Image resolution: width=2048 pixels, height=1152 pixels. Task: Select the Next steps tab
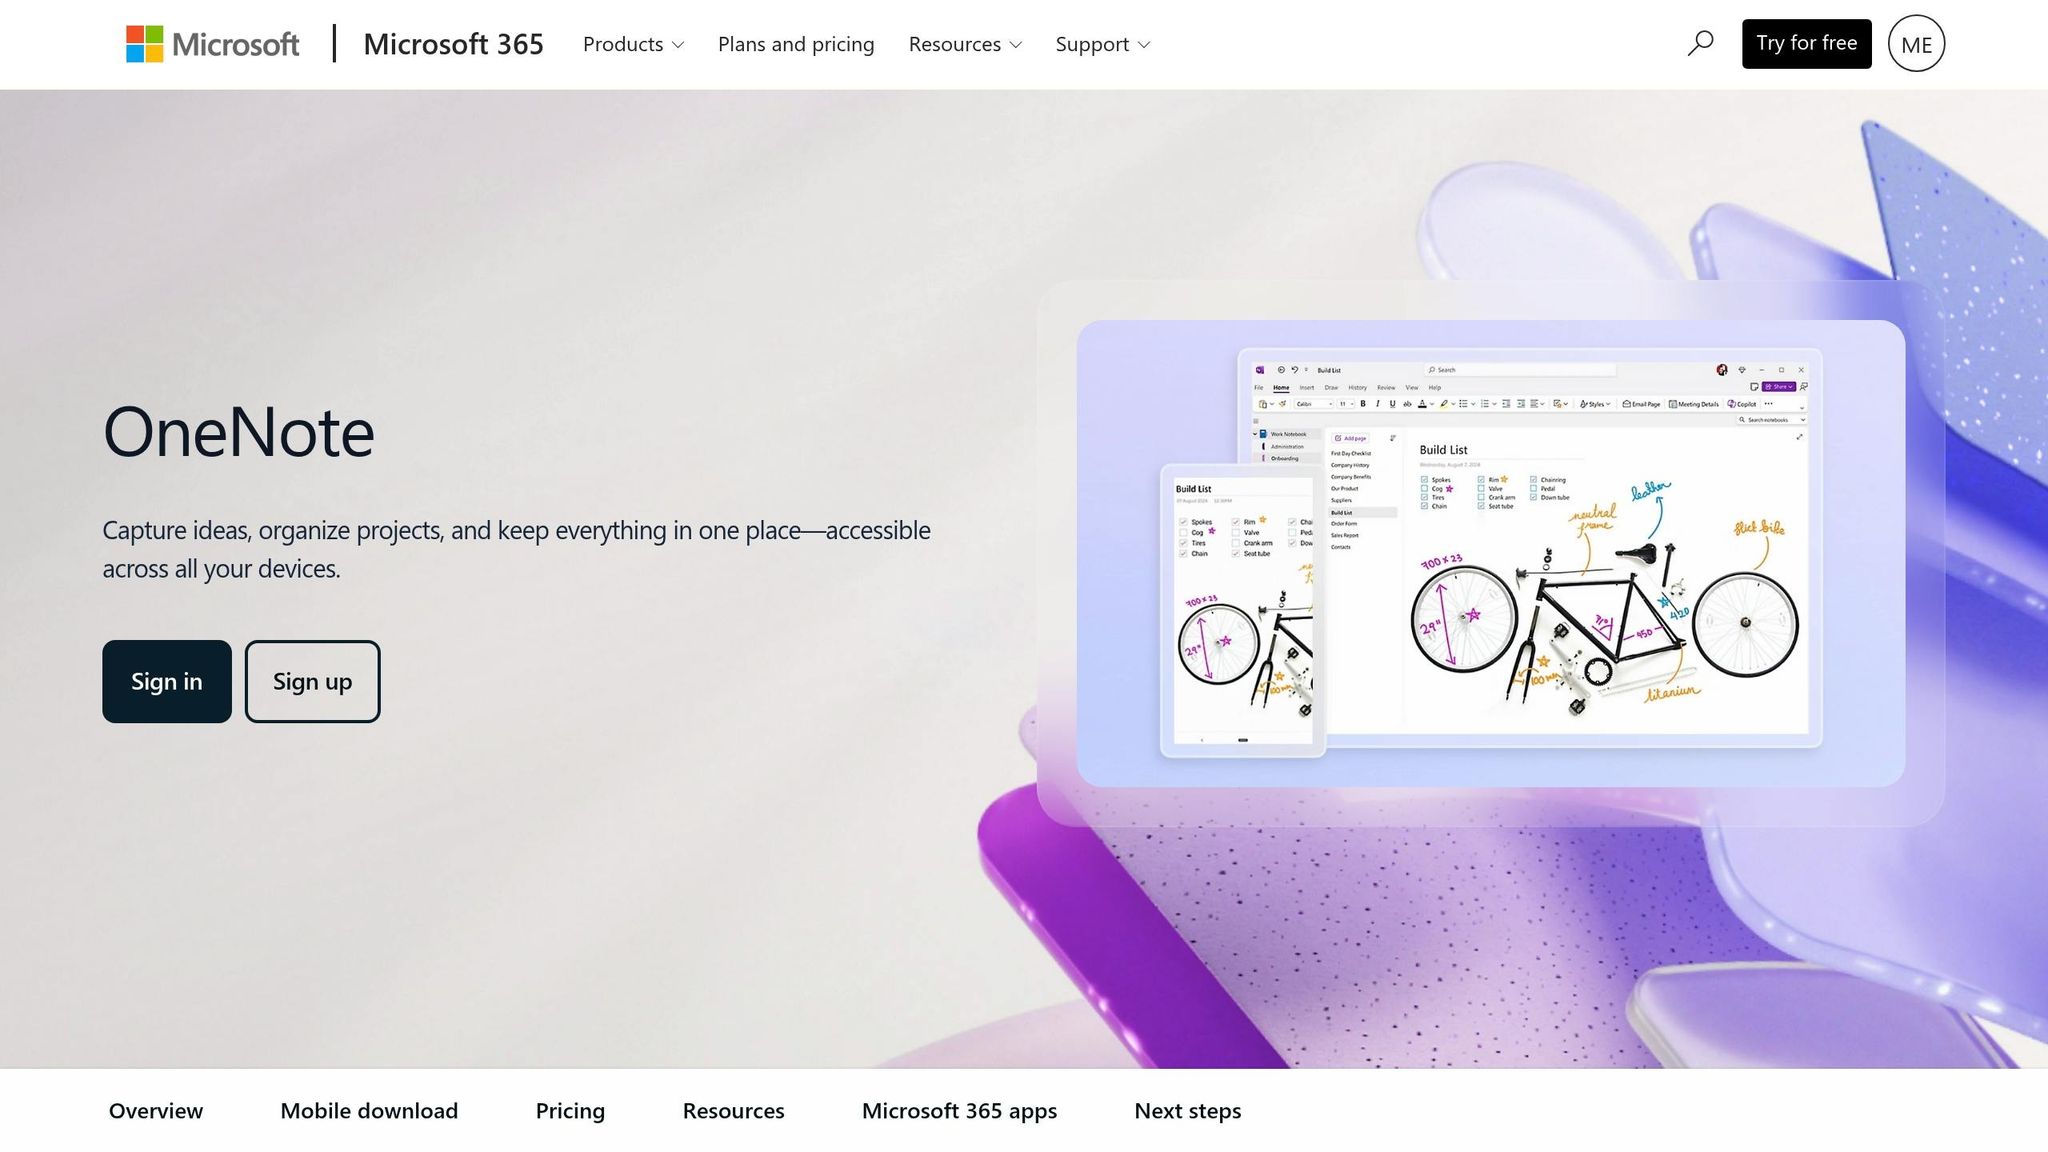coord(1187,1111)
